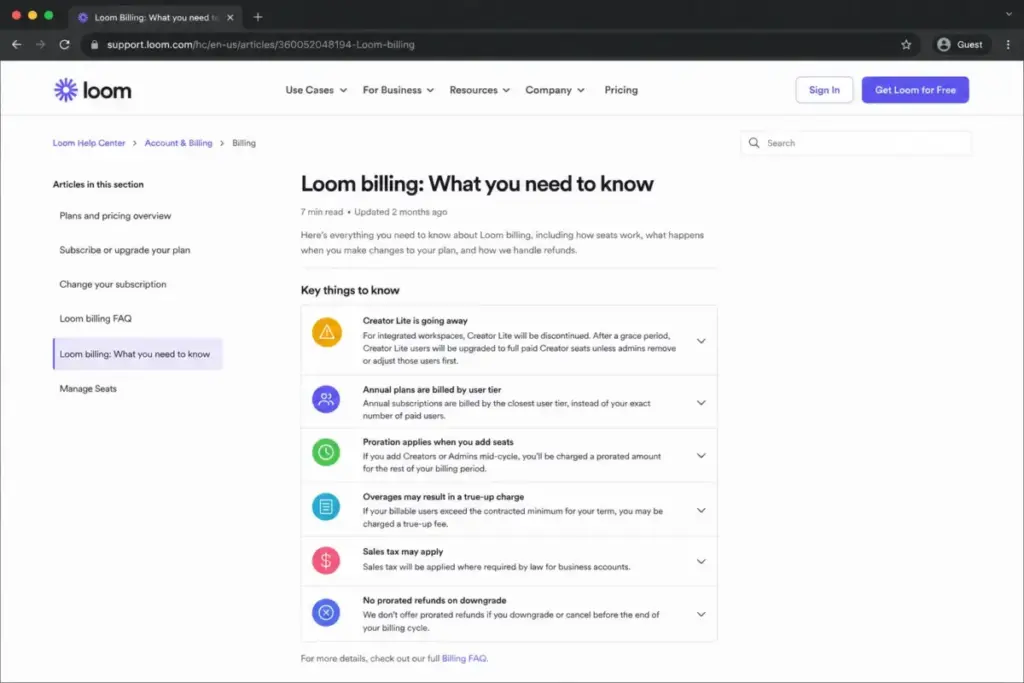Reload the page
The width and height of the screenshot is (1024, 683).
pos(64,44)
